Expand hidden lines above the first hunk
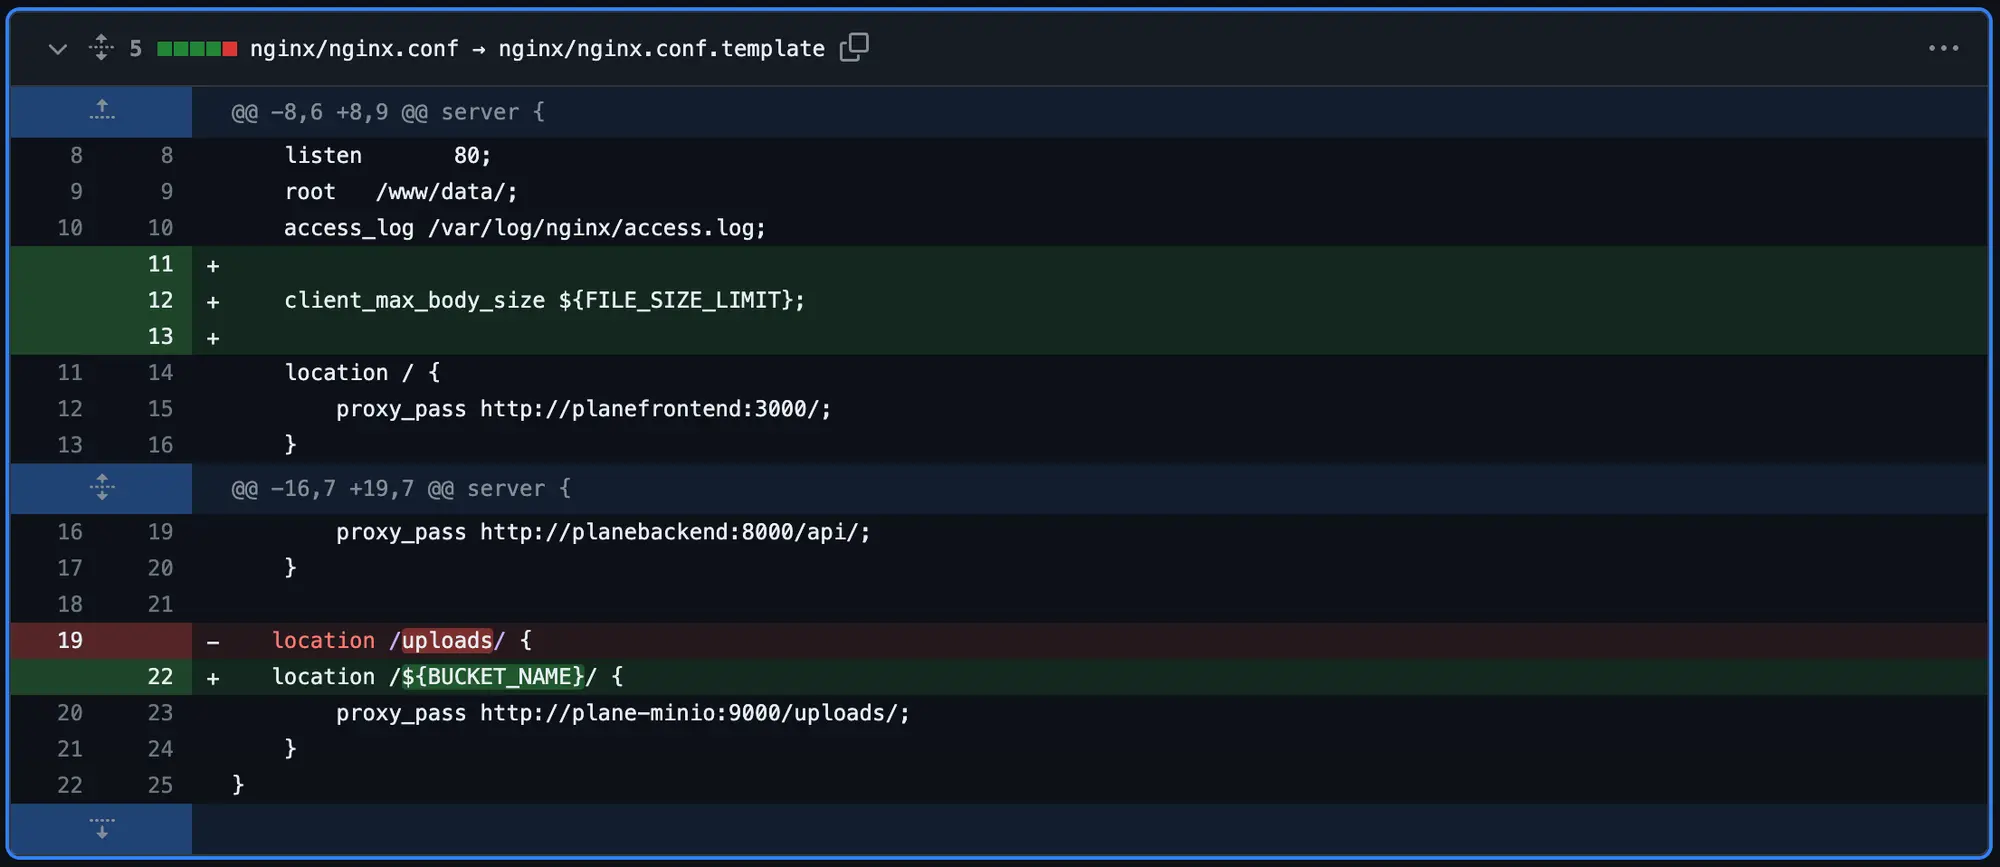The width and height of the screenshot is (2000, 867). point(101,111)
